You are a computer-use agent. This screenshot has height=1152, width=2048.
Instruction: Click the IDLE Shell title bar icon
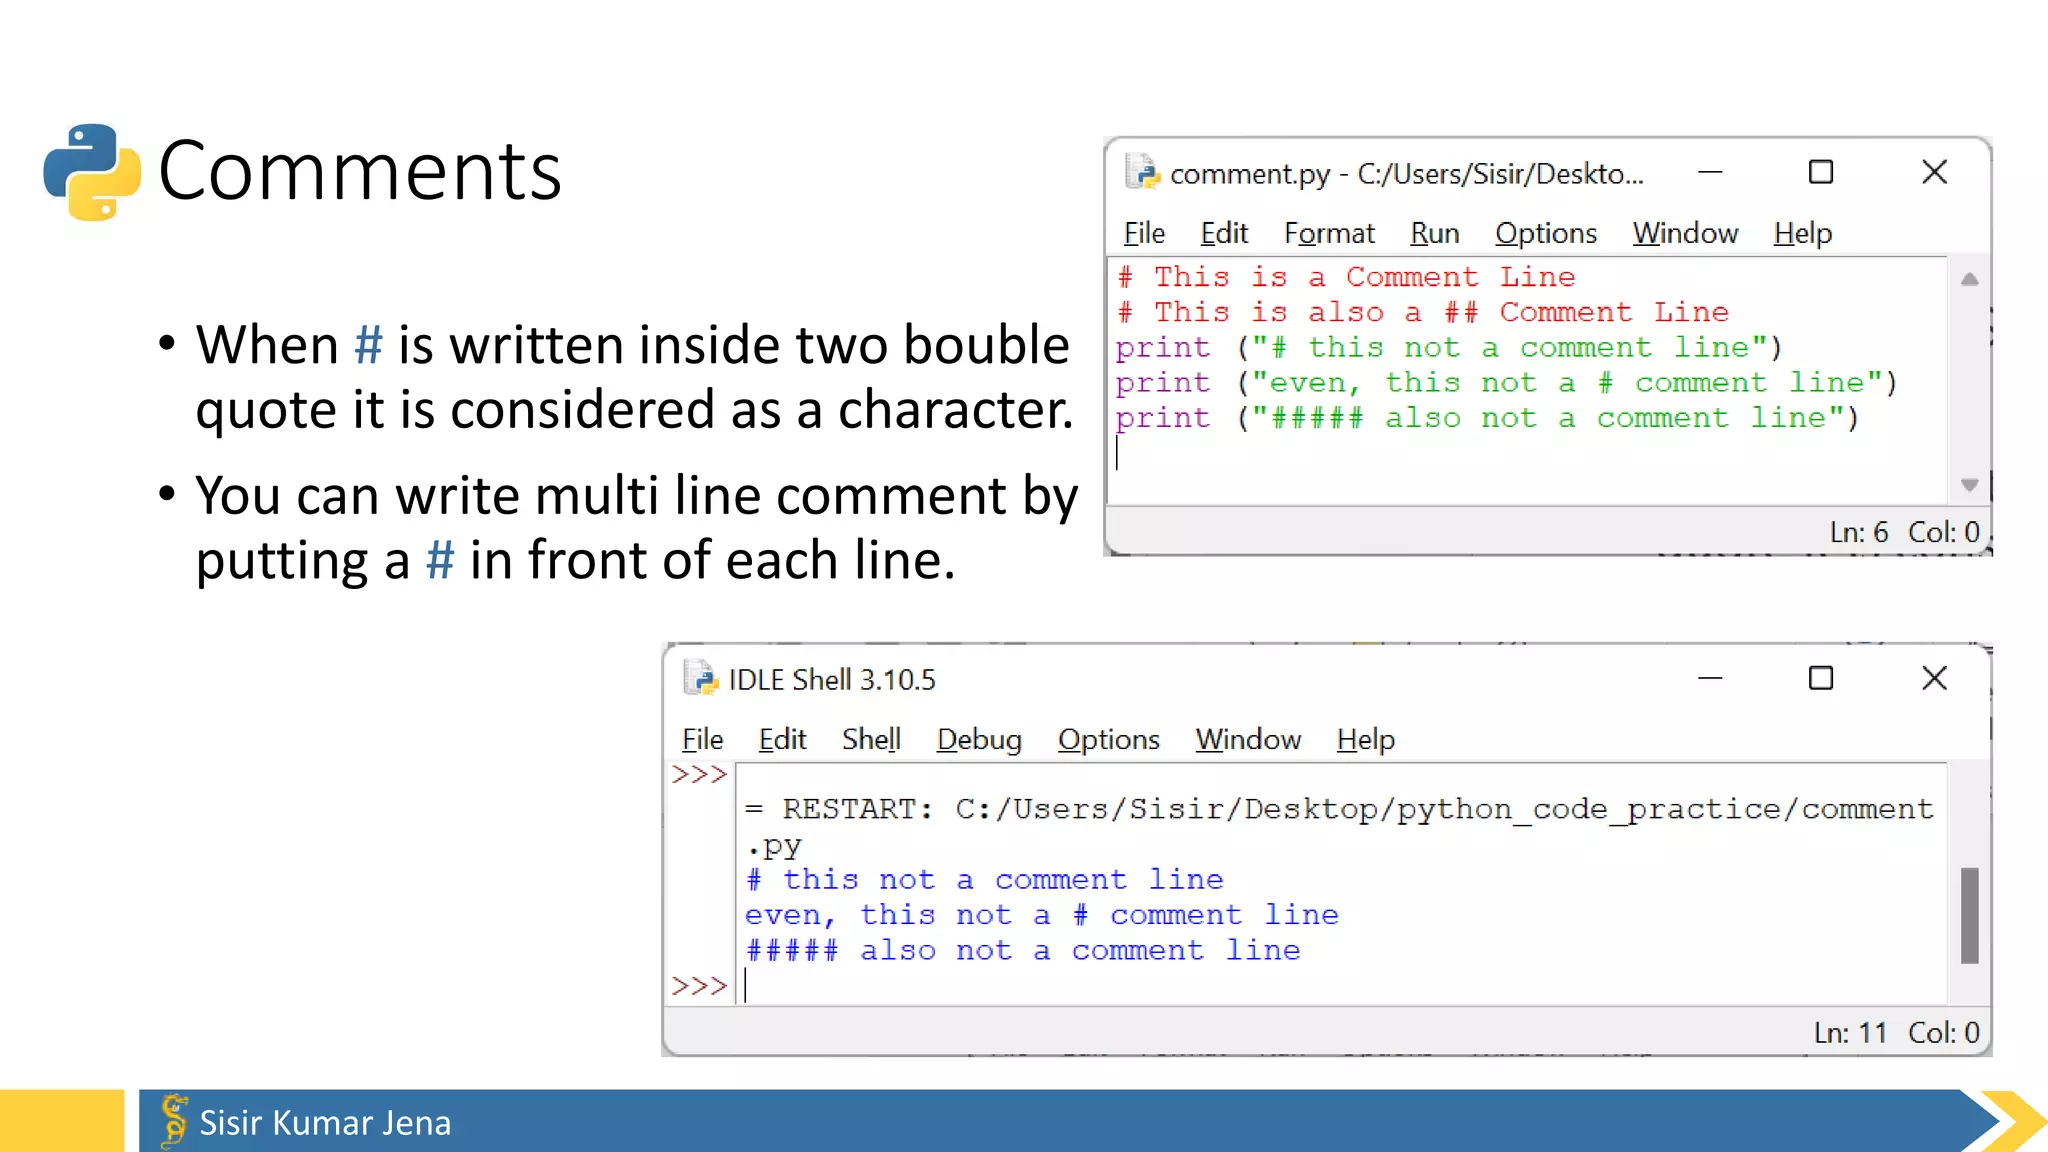[x=700, y=678]
